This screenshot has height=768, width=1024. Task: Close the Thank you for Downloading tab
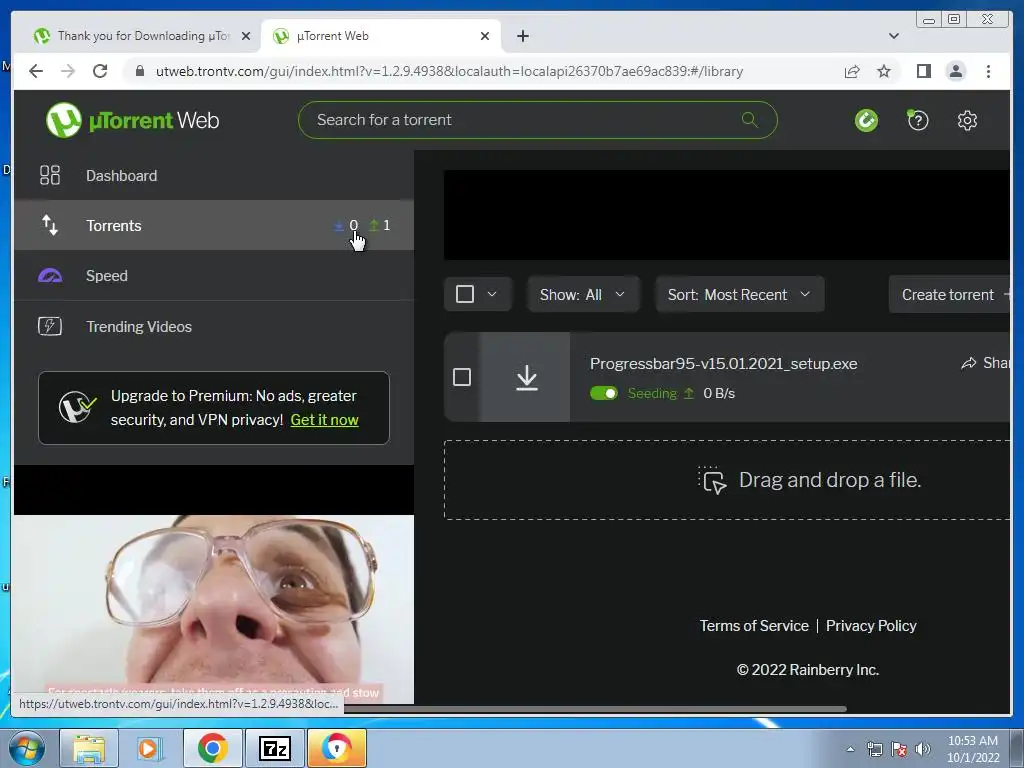246,36
